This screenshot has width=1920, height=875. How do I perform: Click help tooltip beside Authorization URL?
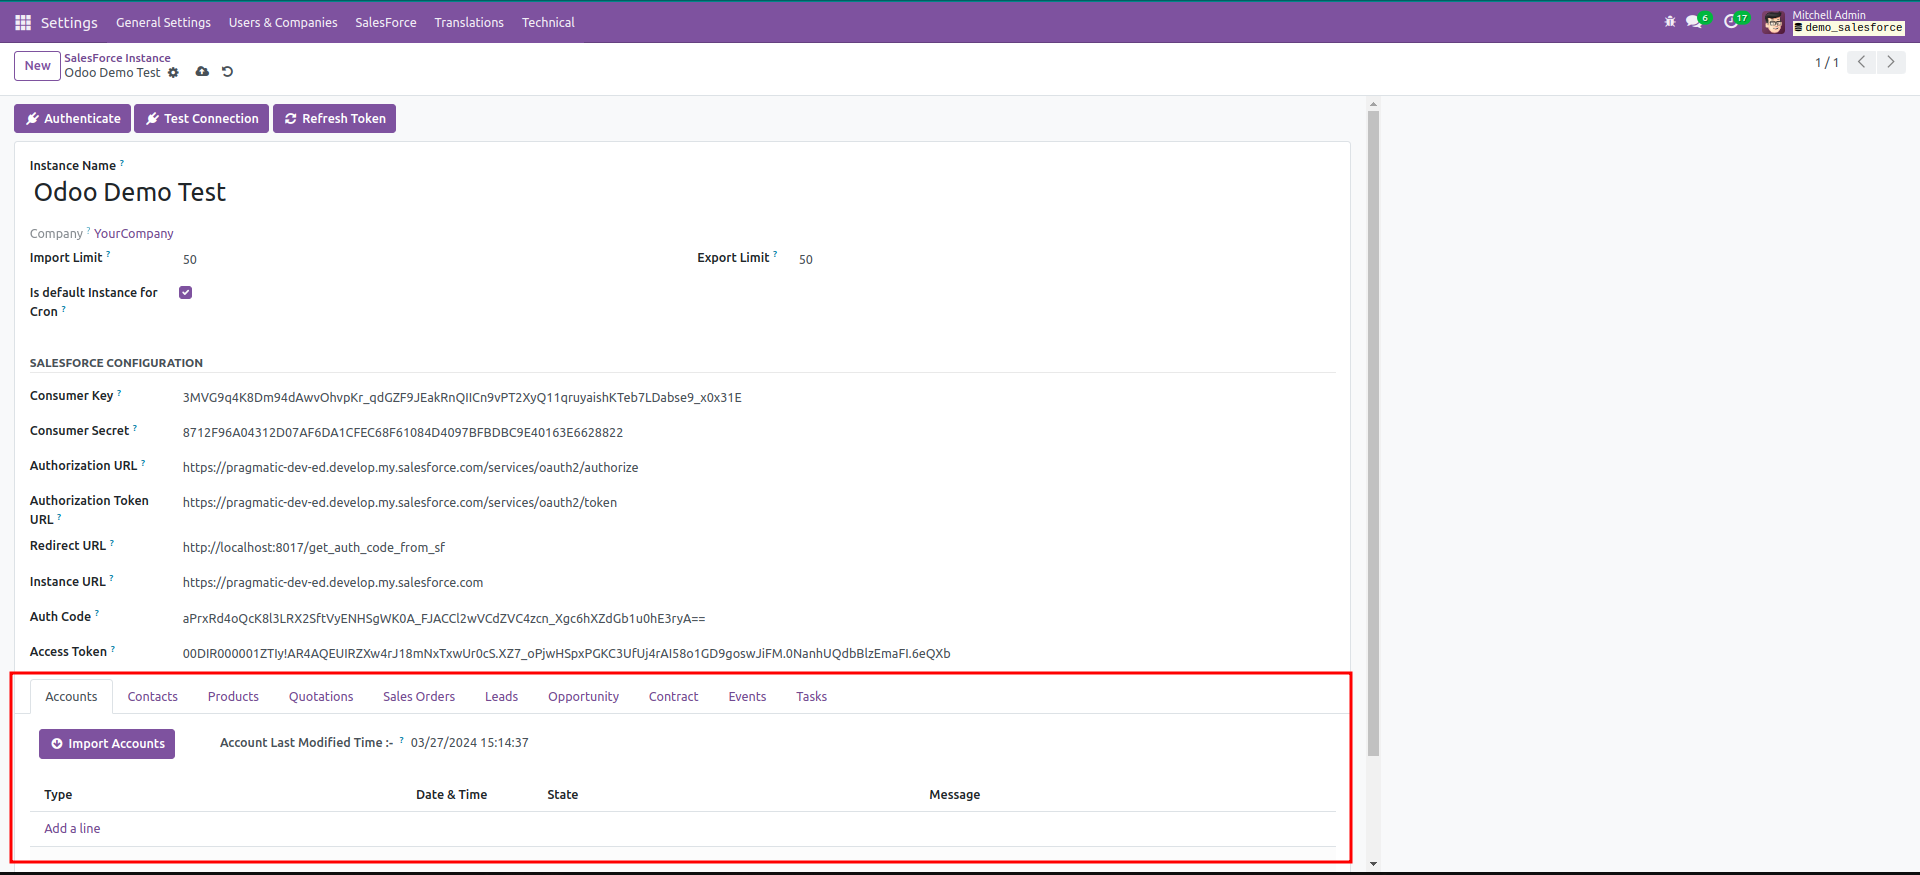pos(143,462)
